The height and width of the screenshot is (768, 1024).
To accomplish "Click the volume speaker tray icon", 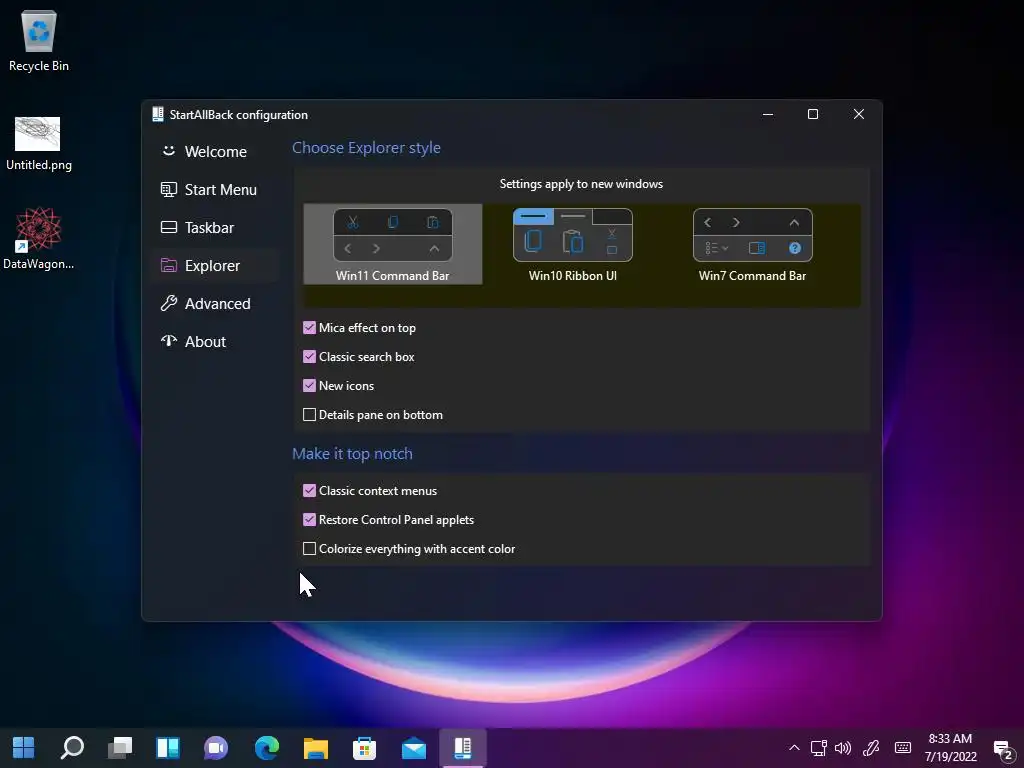I will [x=843, y=748].
